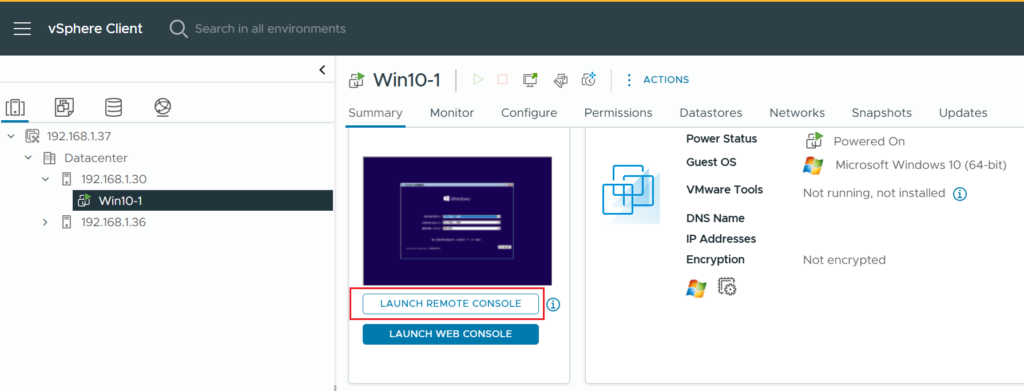Open the Storage inventory view

click(113, 107)
